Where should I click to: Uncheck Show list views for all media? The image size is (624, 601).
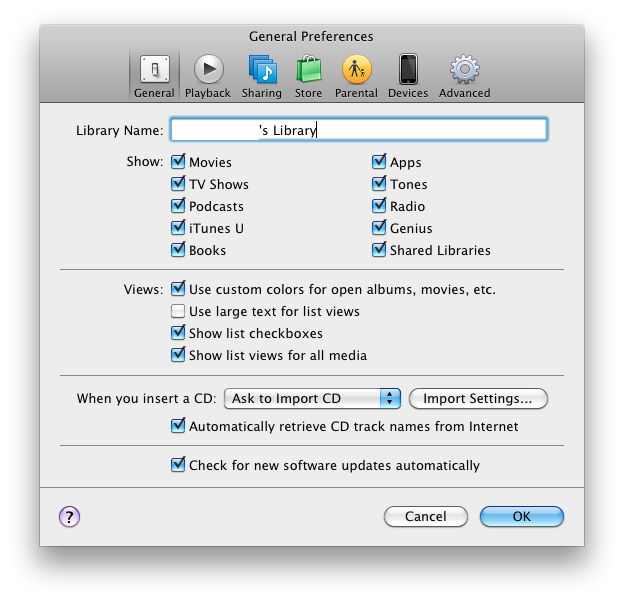click(178, 354)
